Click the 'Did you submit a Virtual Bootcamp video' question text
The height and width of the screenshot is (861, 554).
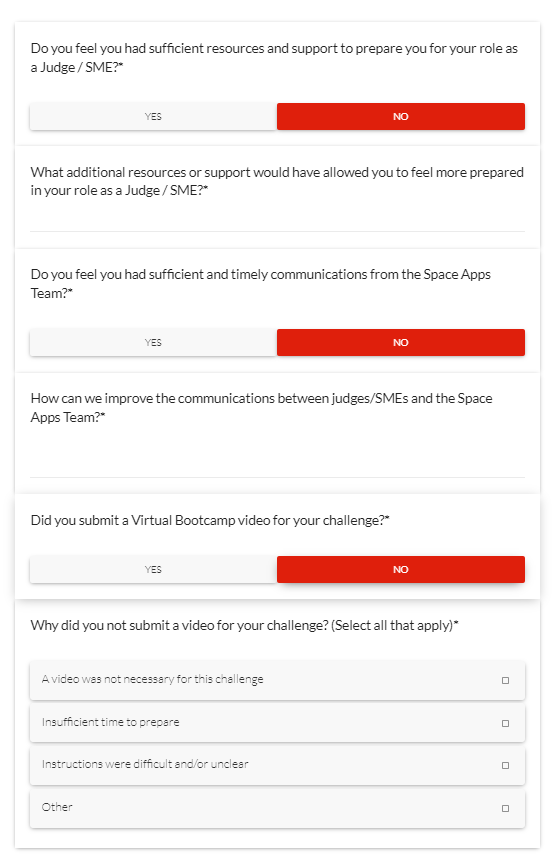210,521
